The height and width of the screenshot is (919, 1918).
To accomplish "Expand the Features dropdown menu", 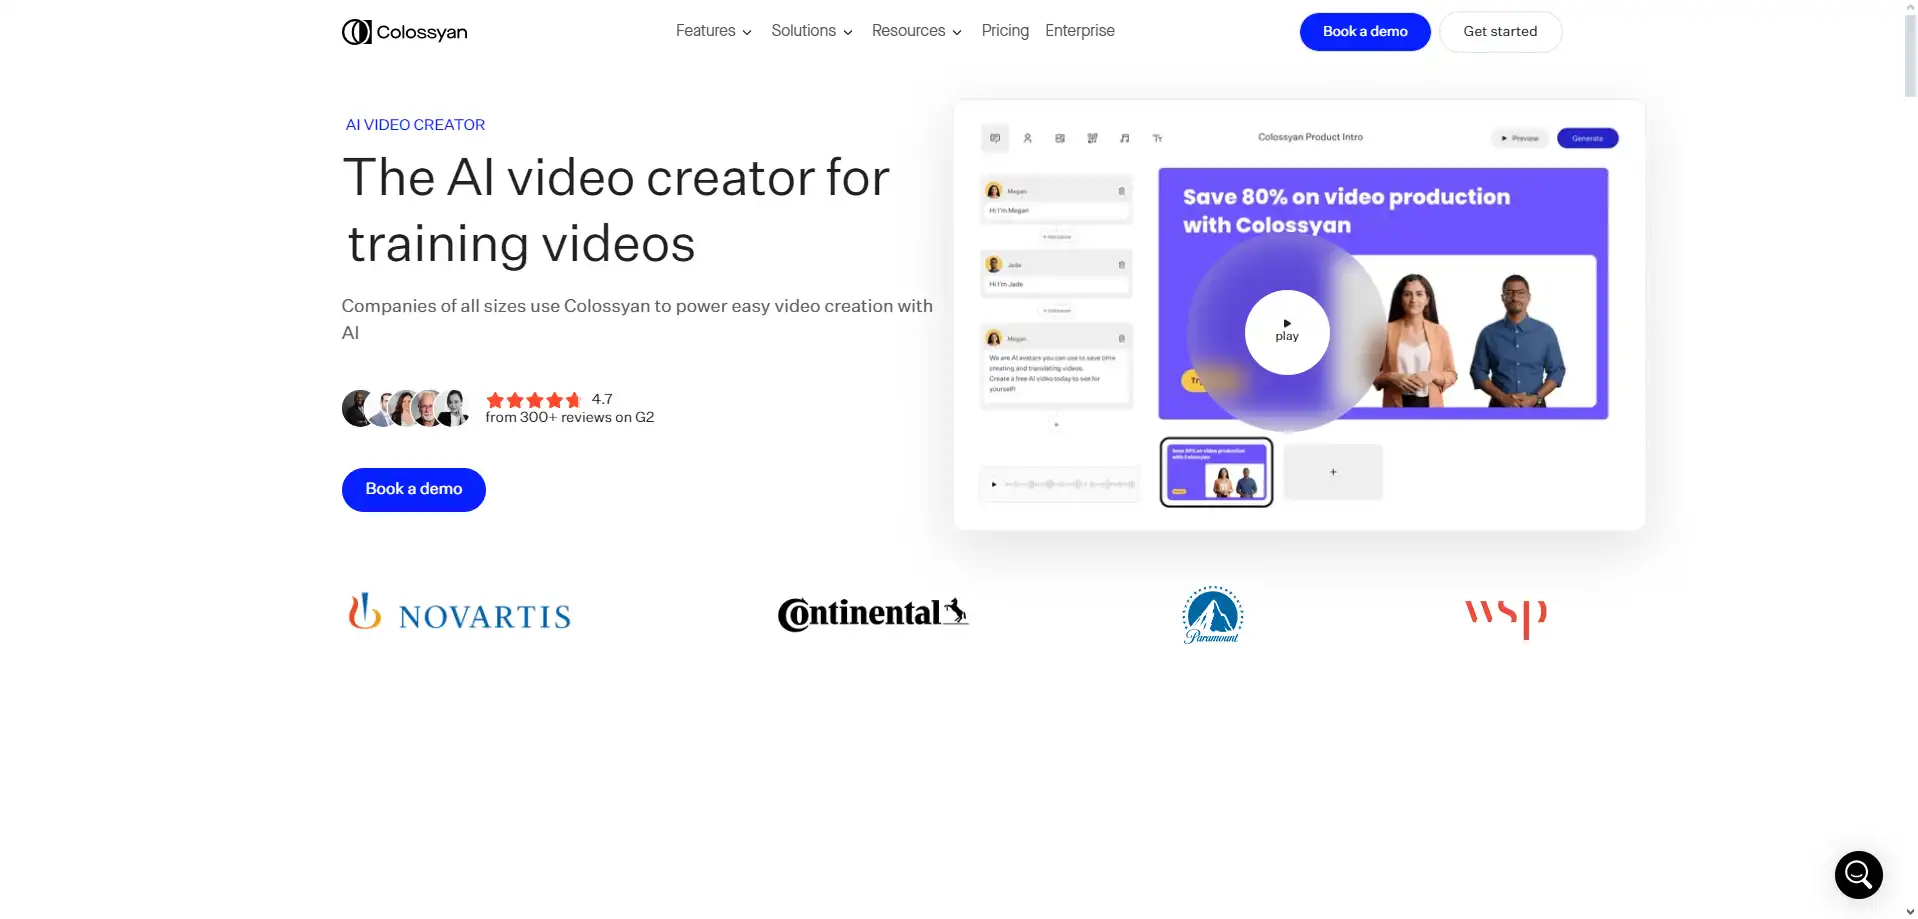I will [x=713, y=31].
